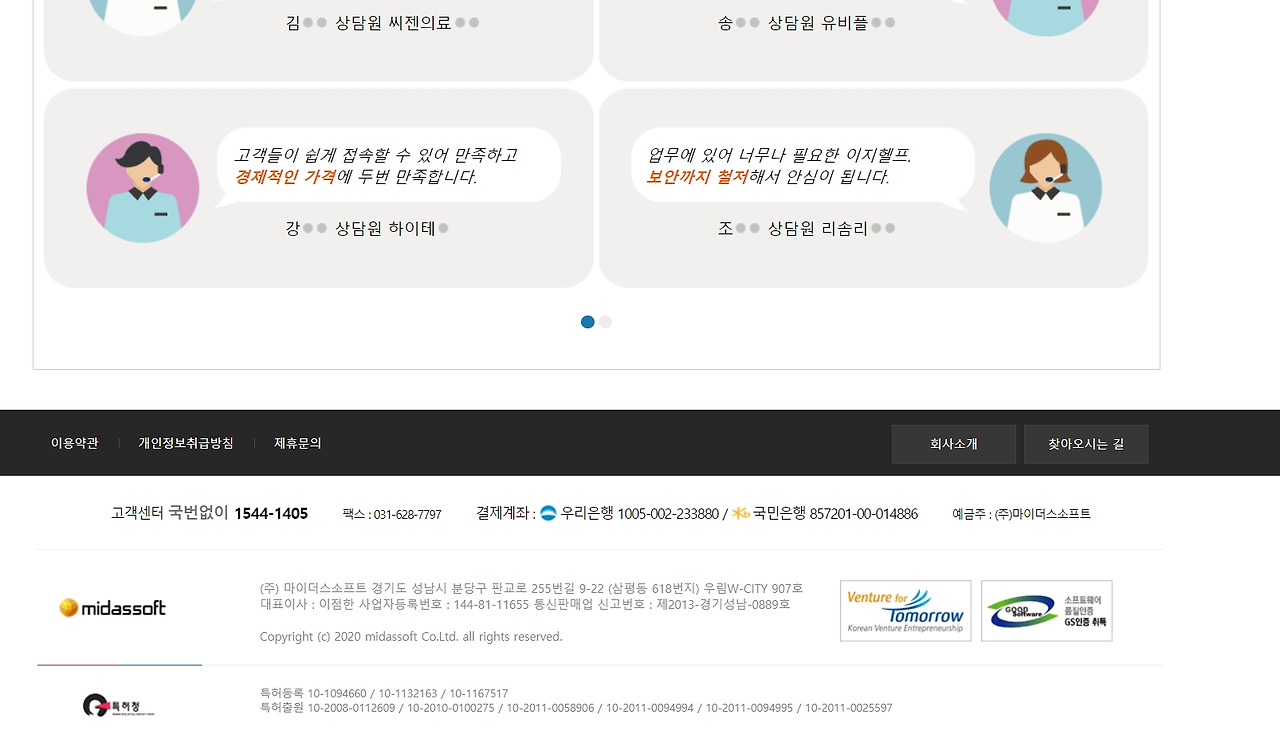Click the 우리은행 bank icon
This screenshot has height=738, width=1280.
548,513
